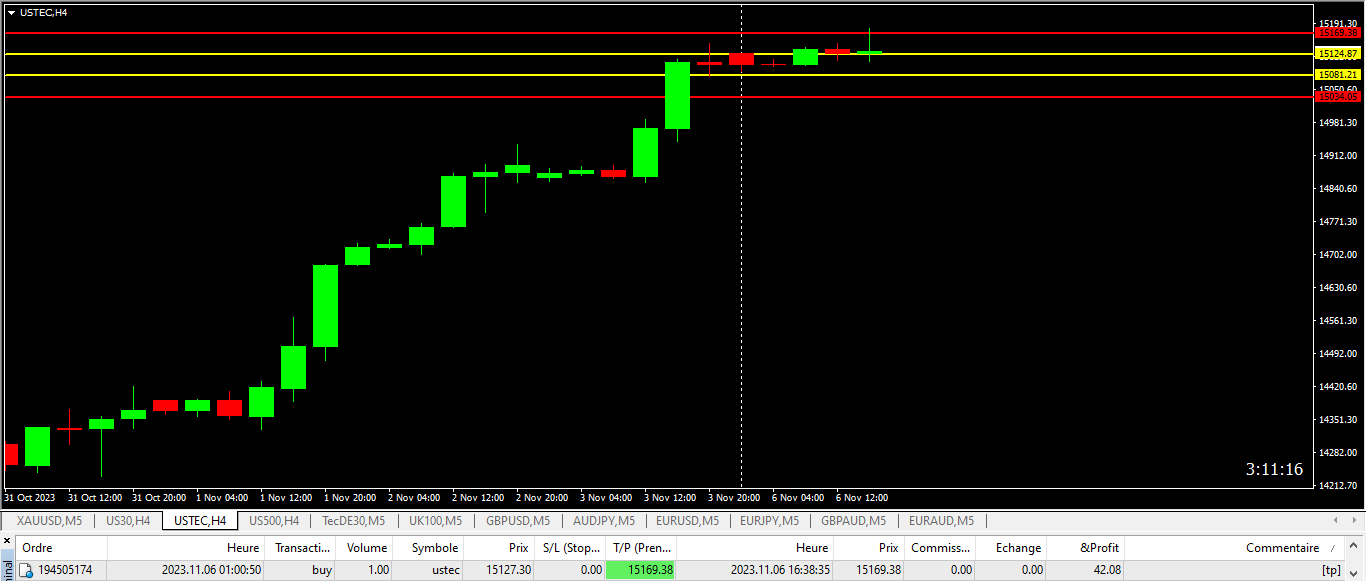Select the green T/P cell 15169.38

(641, 570)
